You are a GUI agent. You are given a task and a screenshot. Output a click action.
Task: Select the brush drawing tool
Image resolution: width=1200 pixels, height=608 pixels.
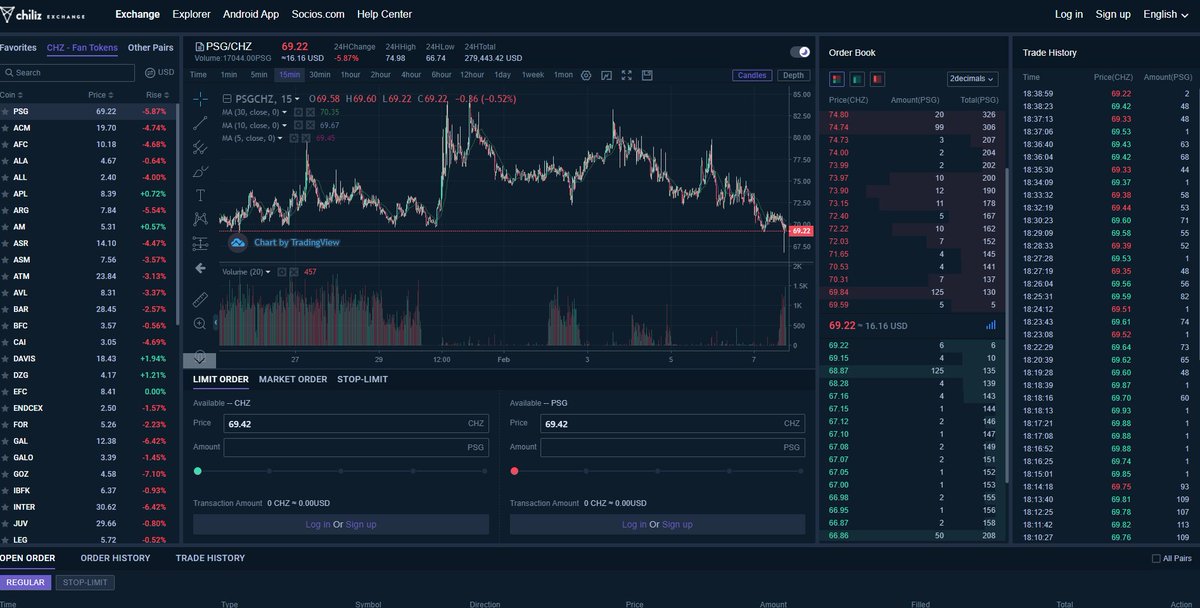point(200,171)
